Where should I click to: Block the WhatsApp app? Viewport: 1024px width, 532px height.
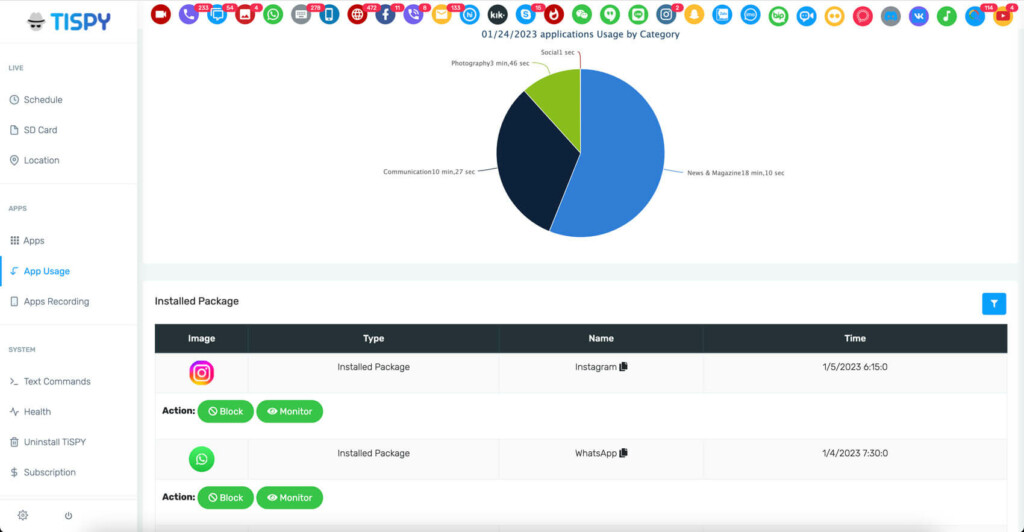(x=225, y=497)
